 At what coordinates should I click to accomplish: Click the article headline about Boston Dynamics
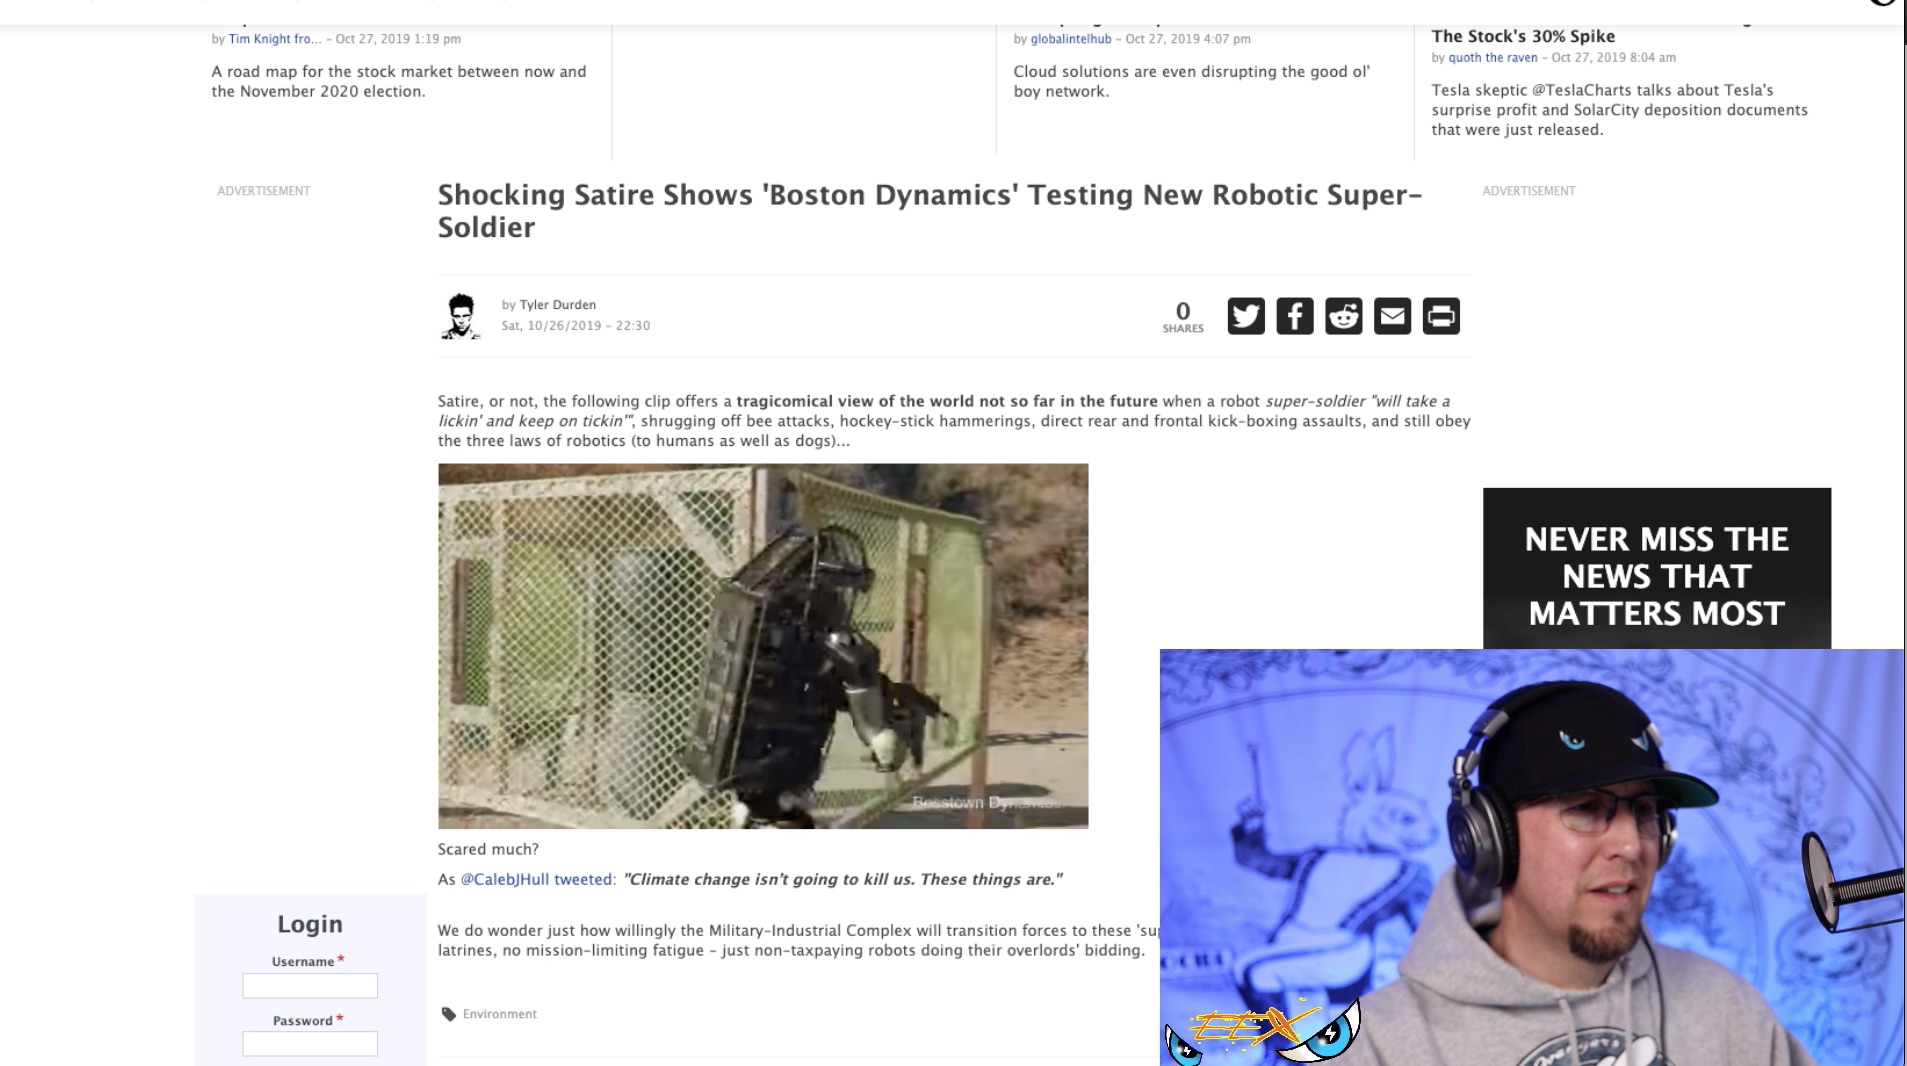coord(930,211)
